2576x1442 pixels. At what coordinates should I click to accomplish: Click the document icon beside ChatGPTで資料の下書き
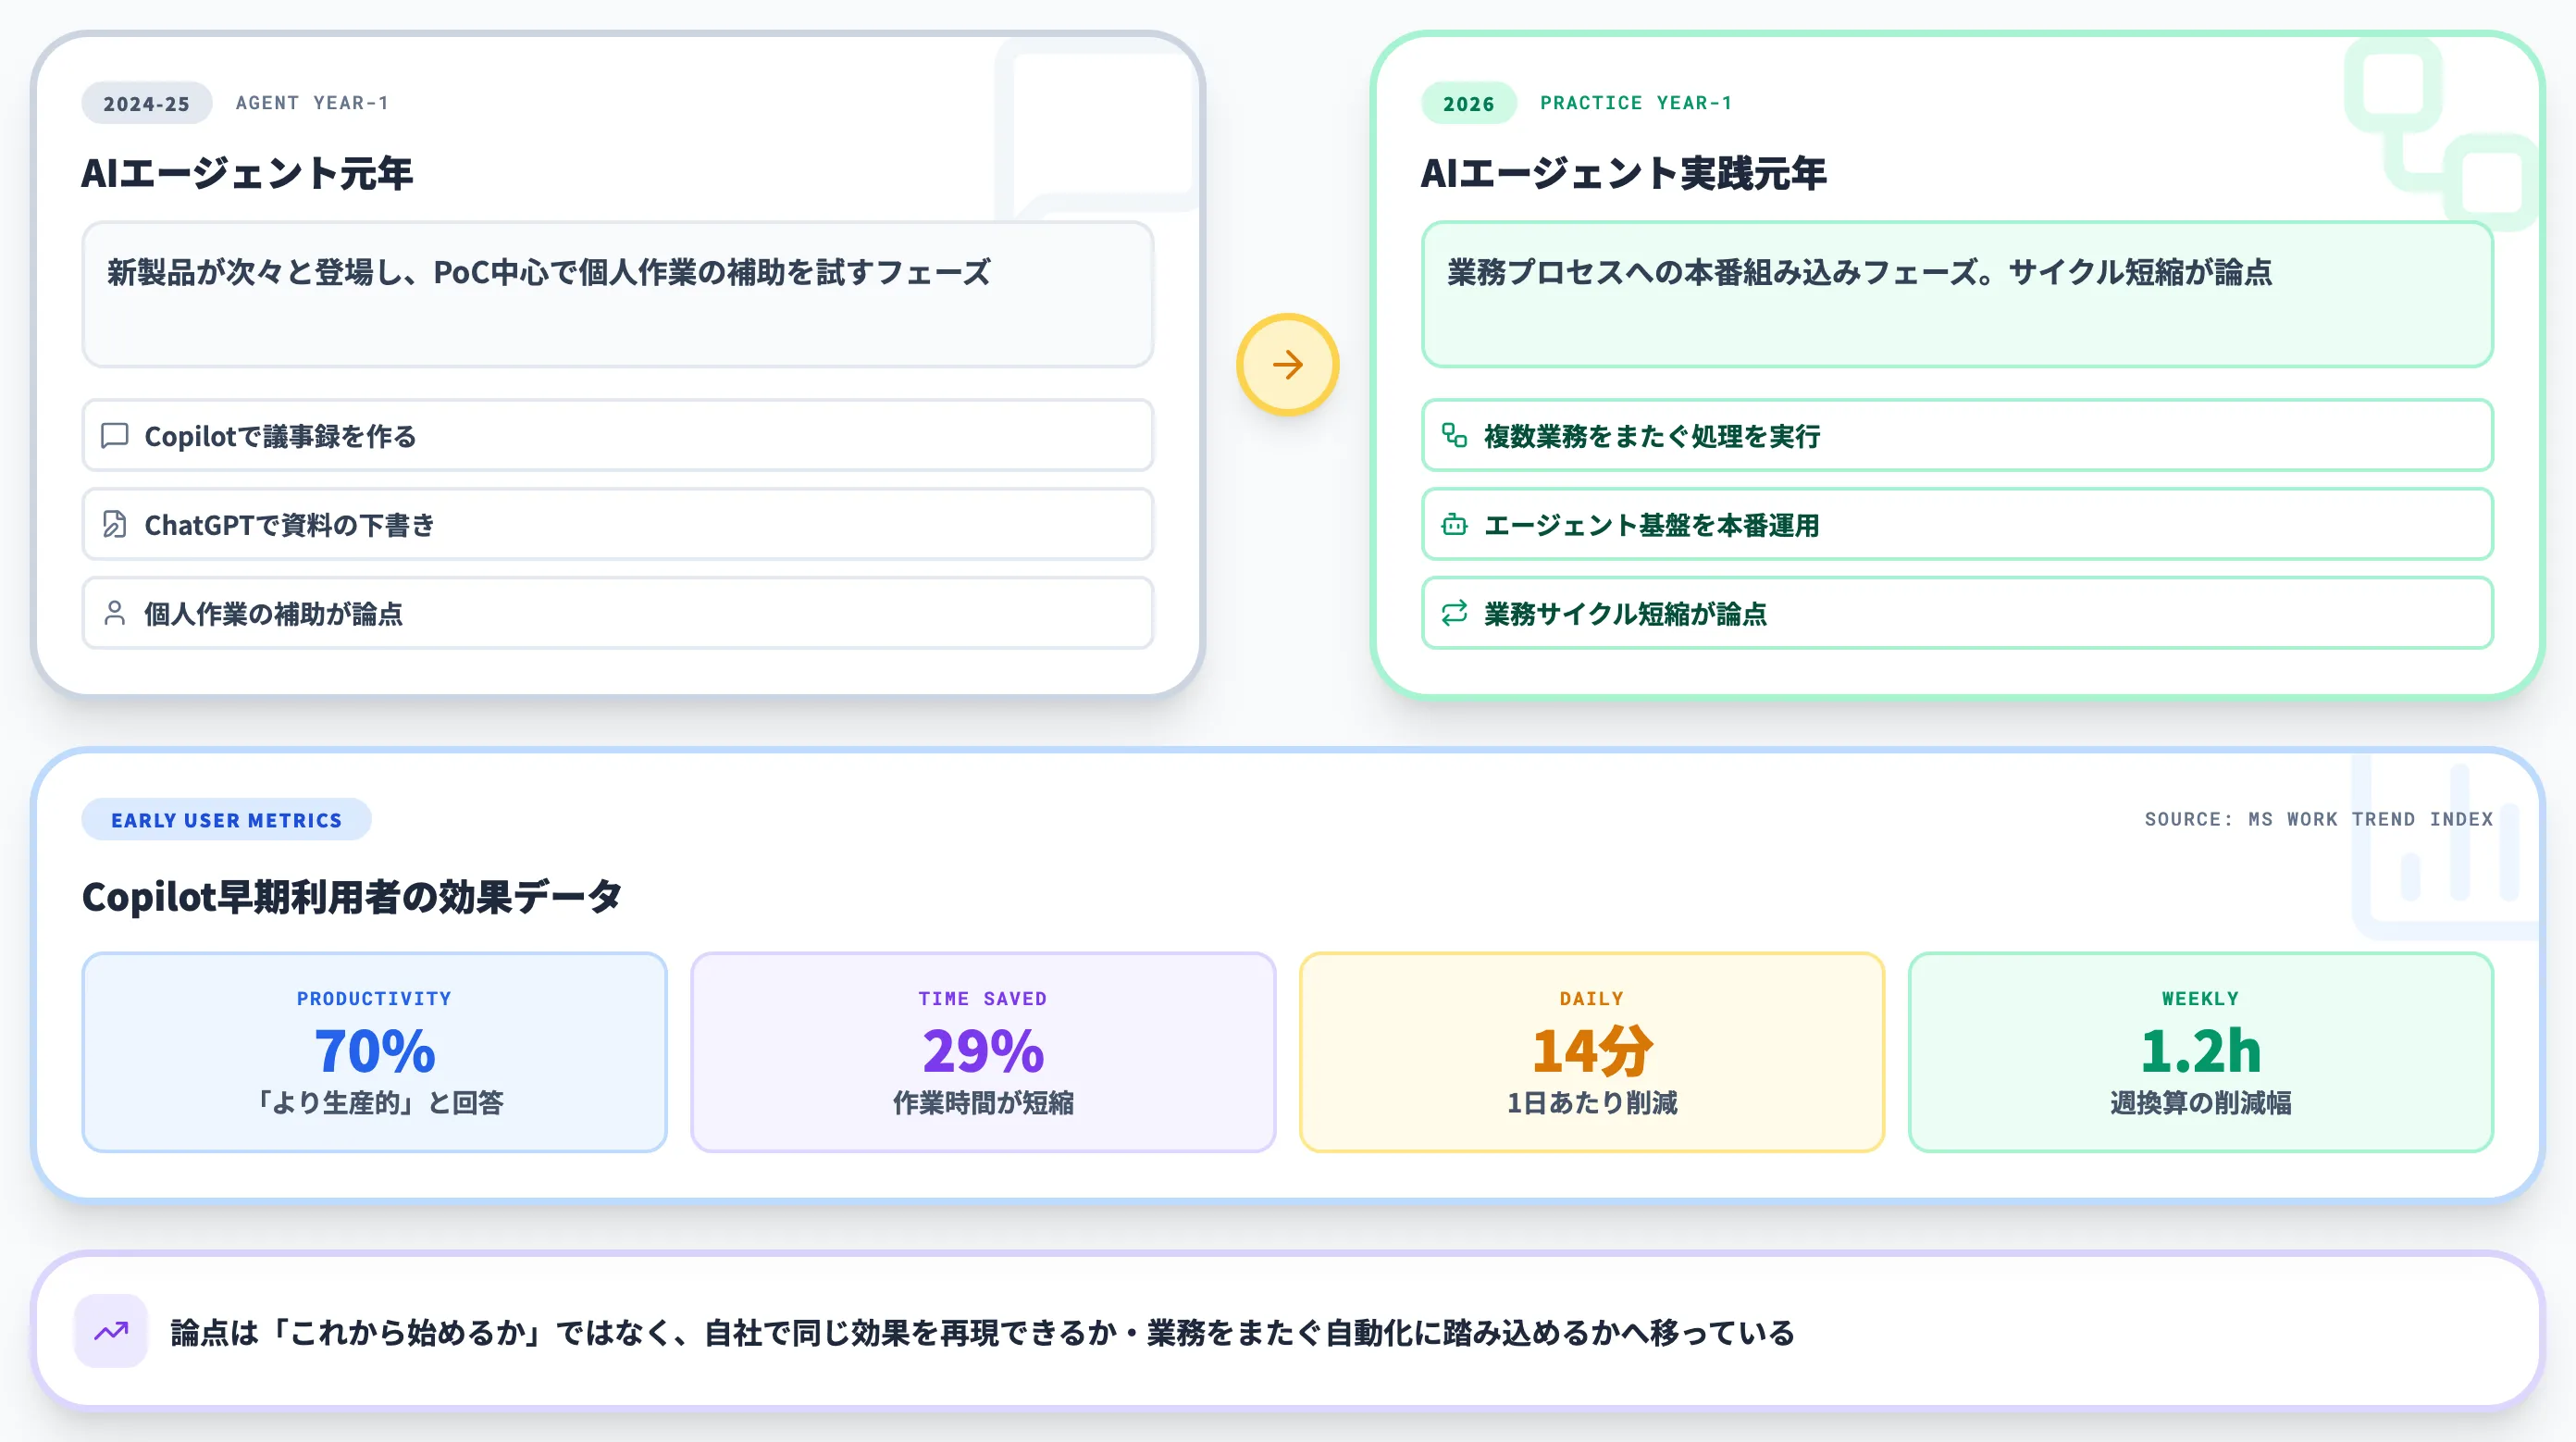115,524
